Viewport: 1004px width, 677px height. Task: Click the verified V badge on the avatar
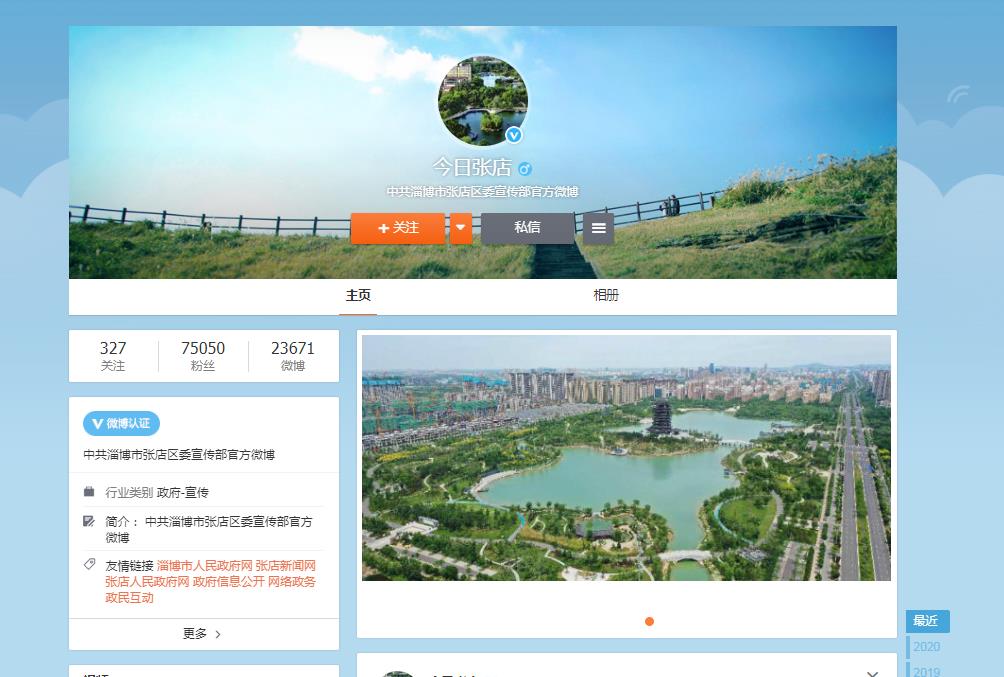(514, 135)
